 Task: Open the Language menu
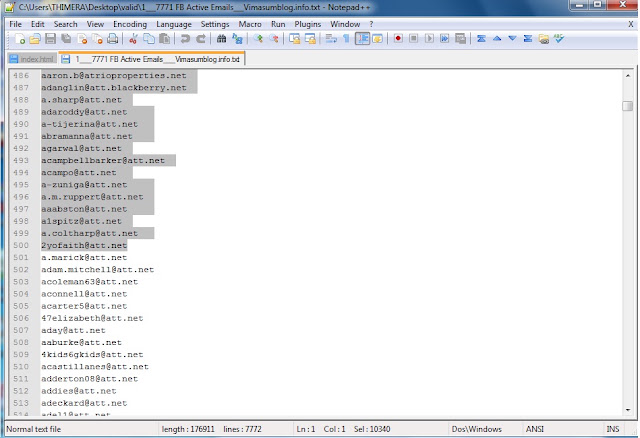click(174, 24)
